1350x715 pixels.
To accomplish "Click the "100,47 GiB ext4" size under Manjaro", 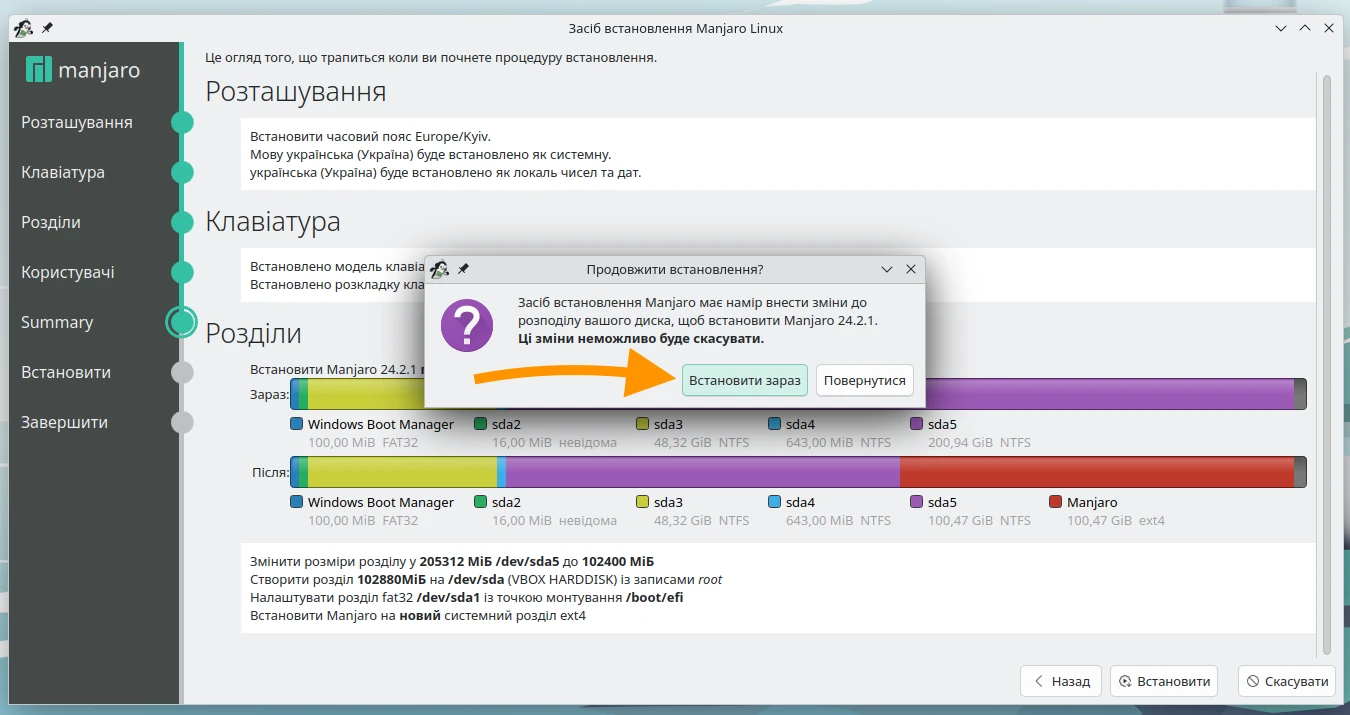I will point(1116,520).
